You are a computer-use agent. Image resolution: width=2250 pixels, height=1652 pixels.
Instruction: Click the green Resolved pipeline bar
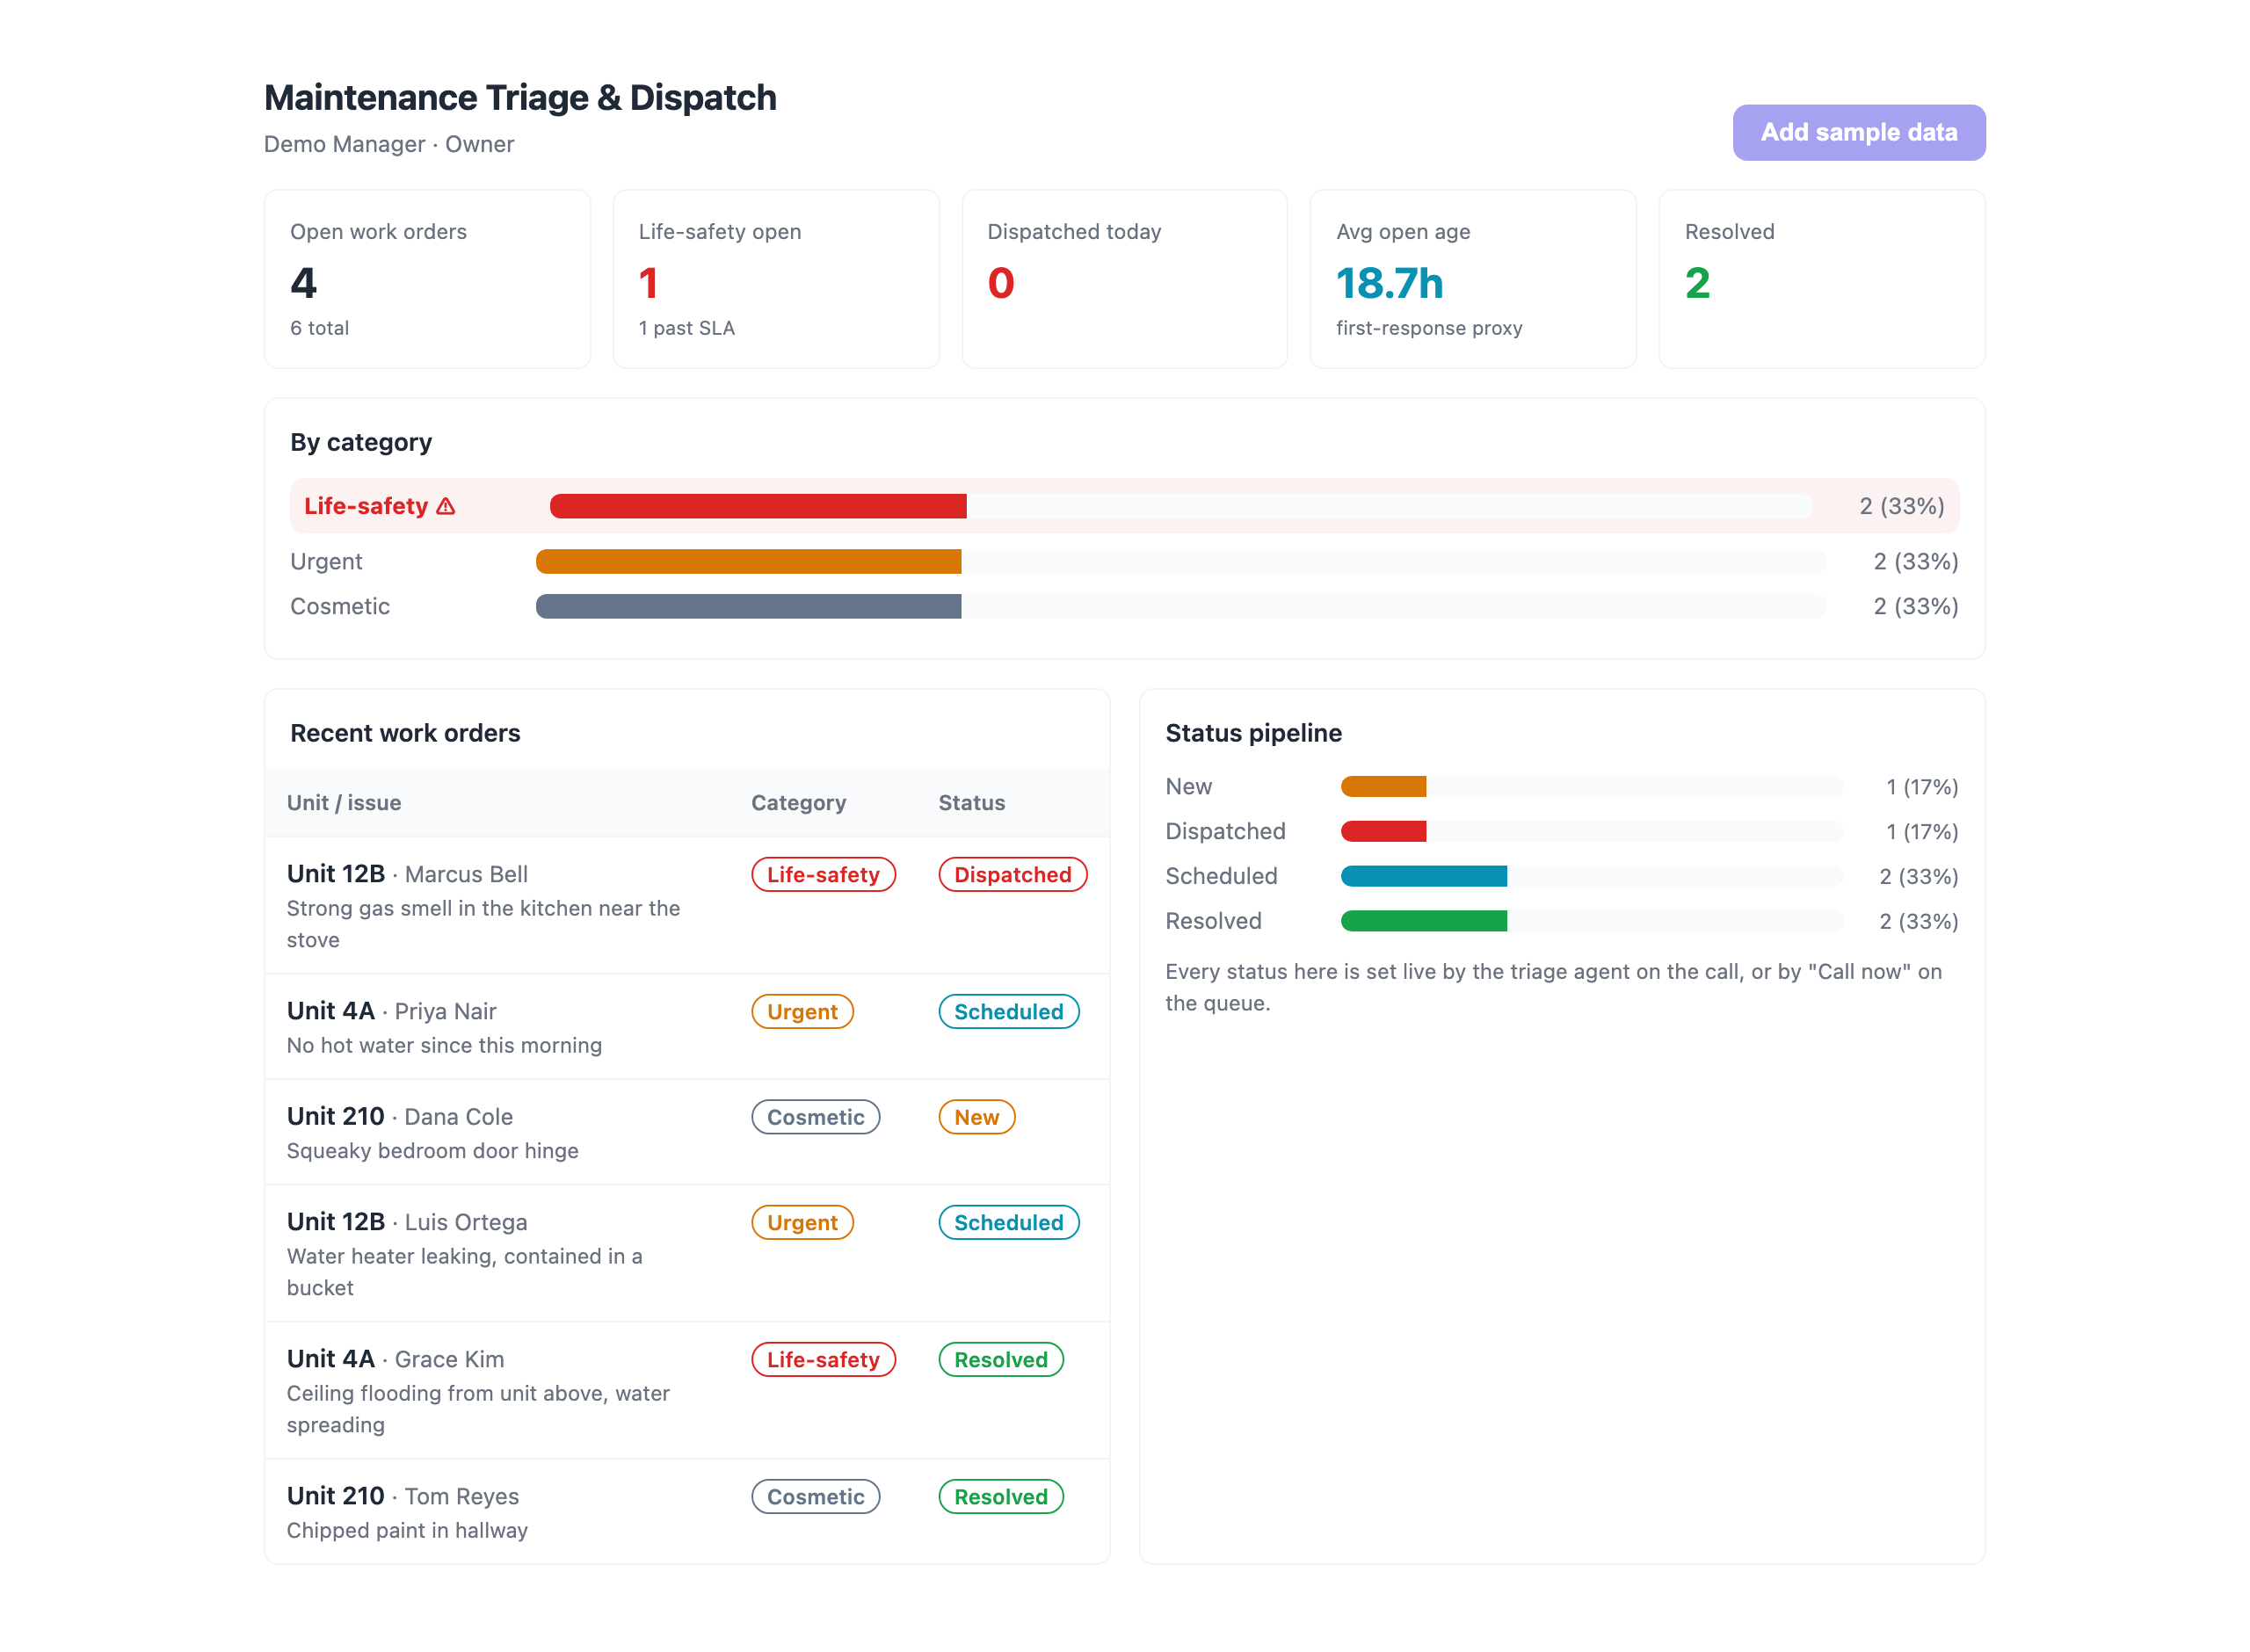point(1423,921)
